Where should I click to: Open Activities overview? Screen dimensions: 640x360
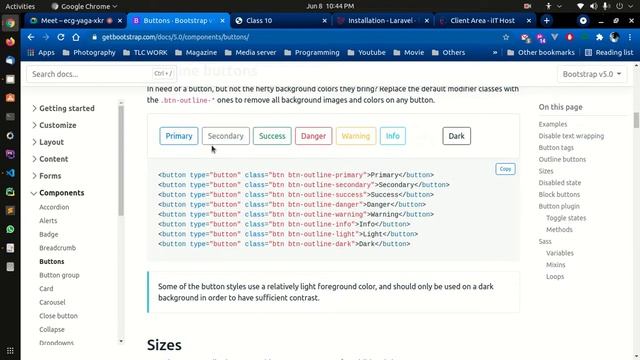coord(20,6)
